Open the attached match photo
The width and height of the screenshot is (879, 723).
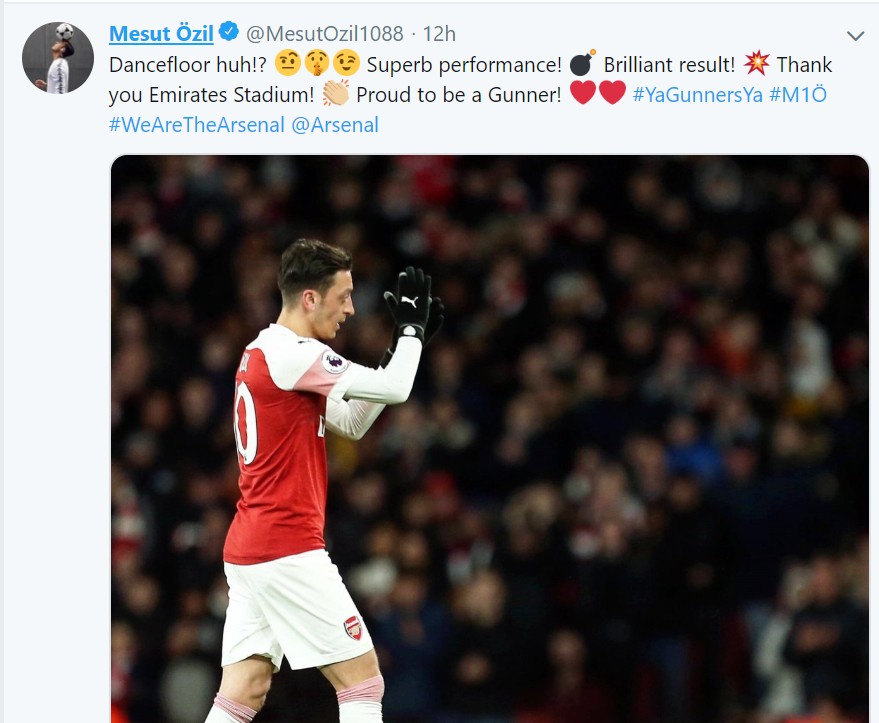coord(490,440)
